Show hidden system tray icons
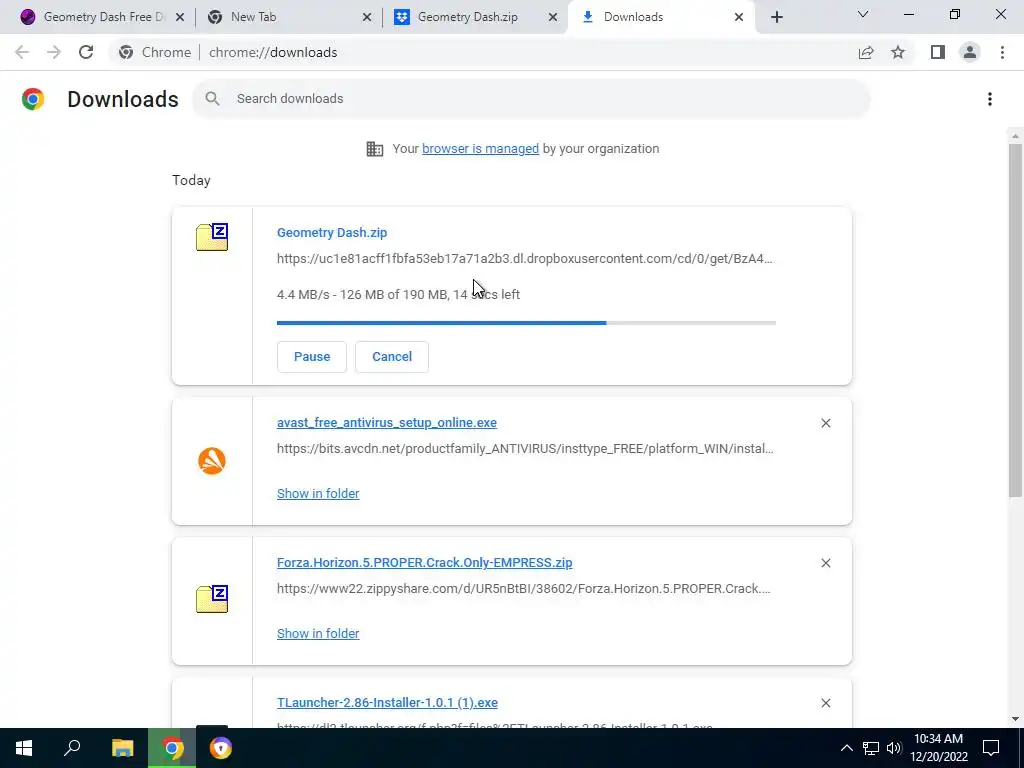 [x=846, y=748]
